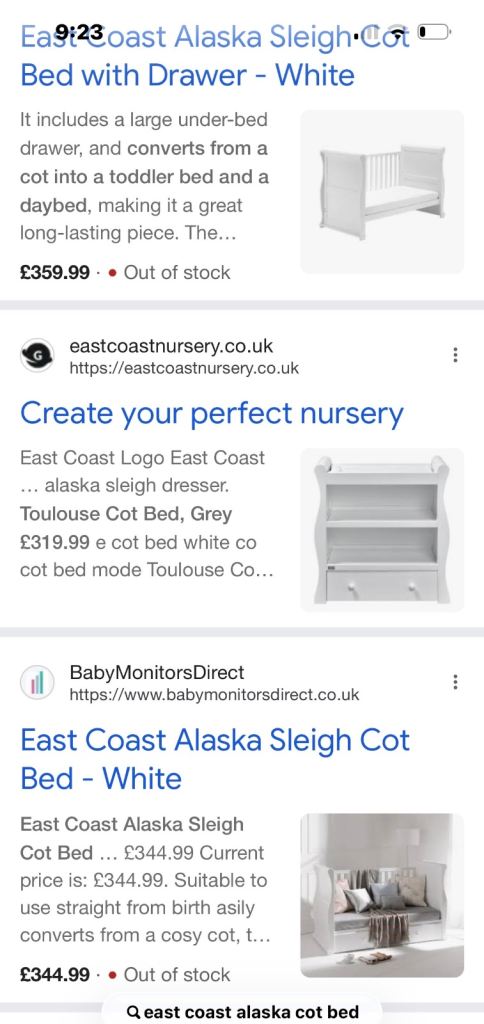Tap the Wi-Fi icon in status bar
The image size is (484, 1024).
pos(398,32)
